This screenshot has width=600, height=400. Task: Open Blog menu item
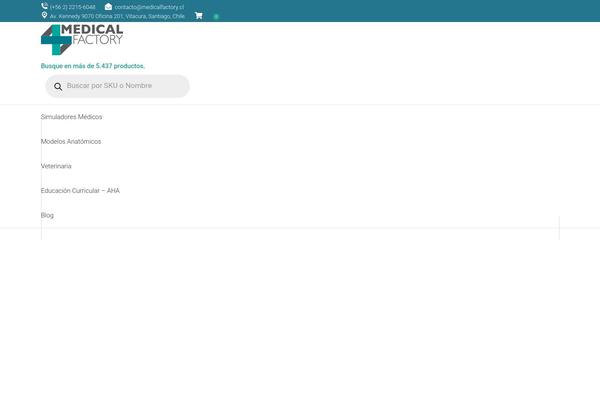pos(47,215)
